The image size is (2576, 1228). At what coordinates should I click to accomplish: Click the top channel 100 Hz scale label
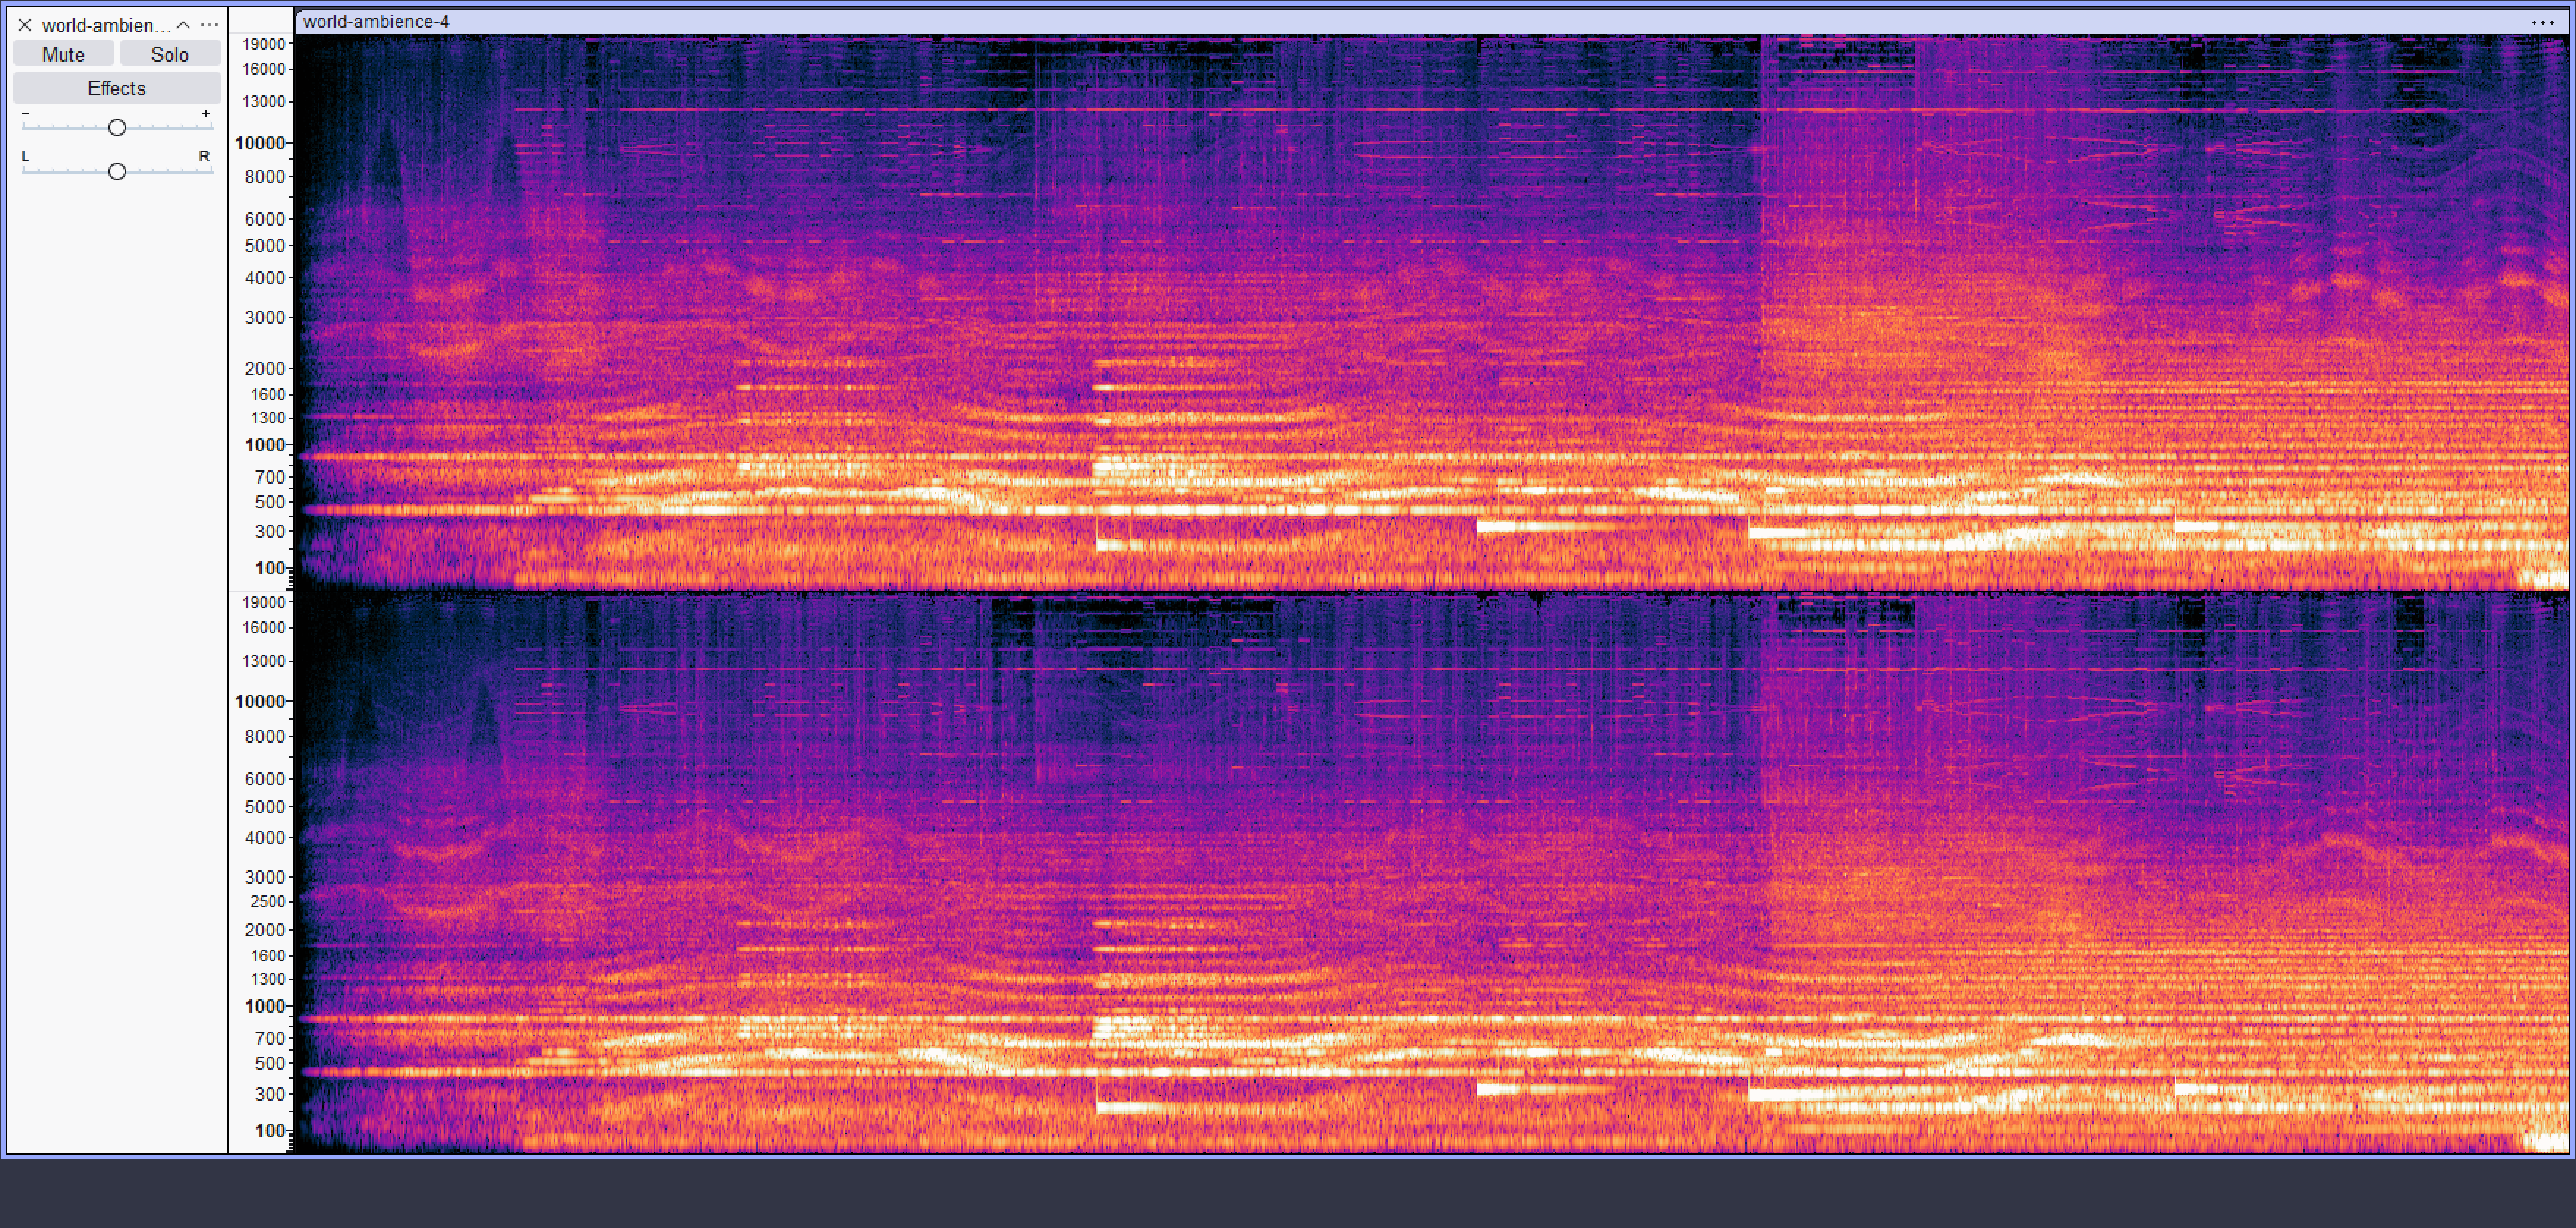[270, 568]
